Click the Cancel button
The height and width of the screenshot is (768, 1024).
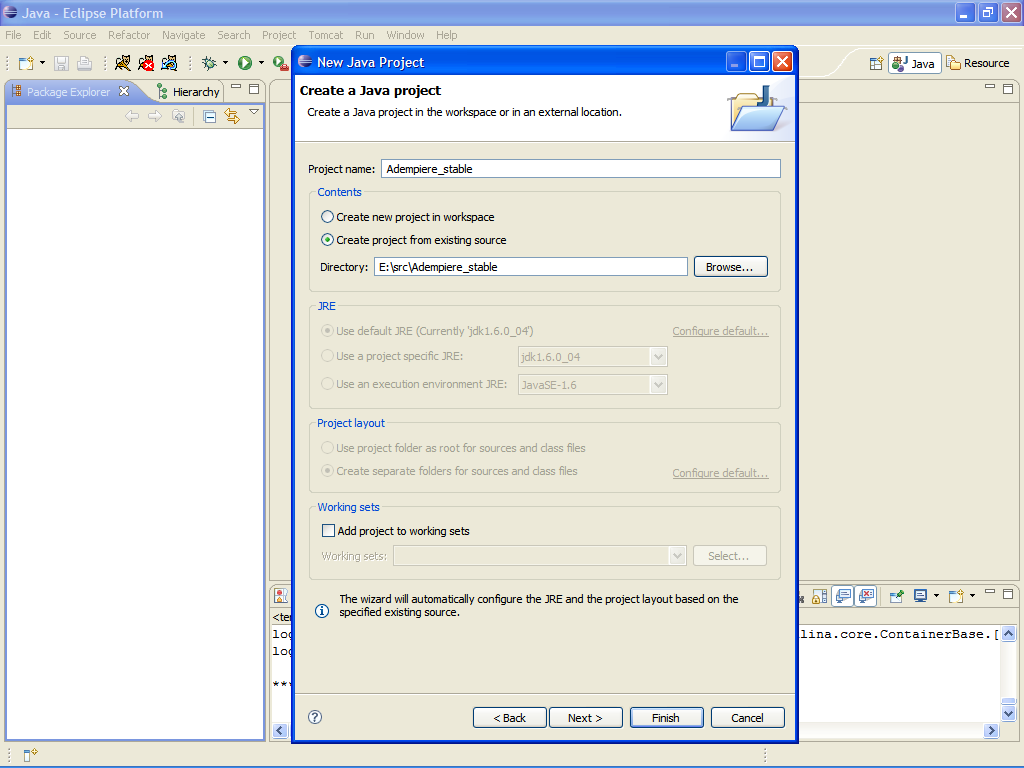coord(747,718)
